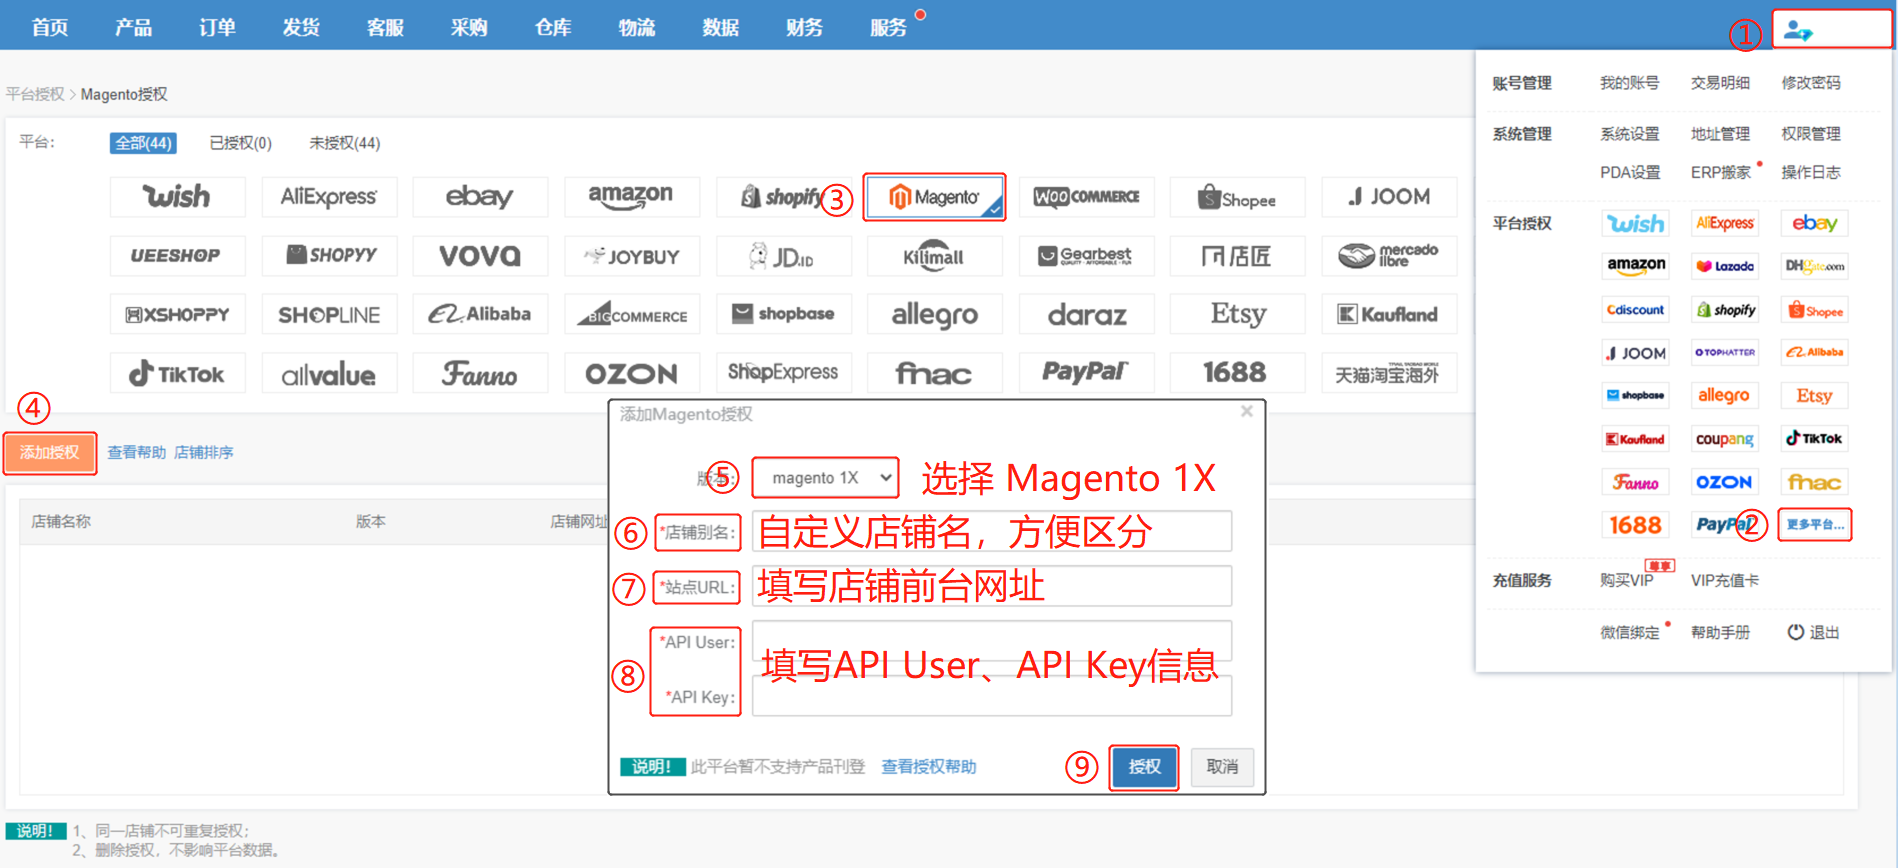Image resolution: width=1898 pixels, height=868 pixels.
Task: Select Lazada logo in the account panel
Action: tap(1725, 266)
